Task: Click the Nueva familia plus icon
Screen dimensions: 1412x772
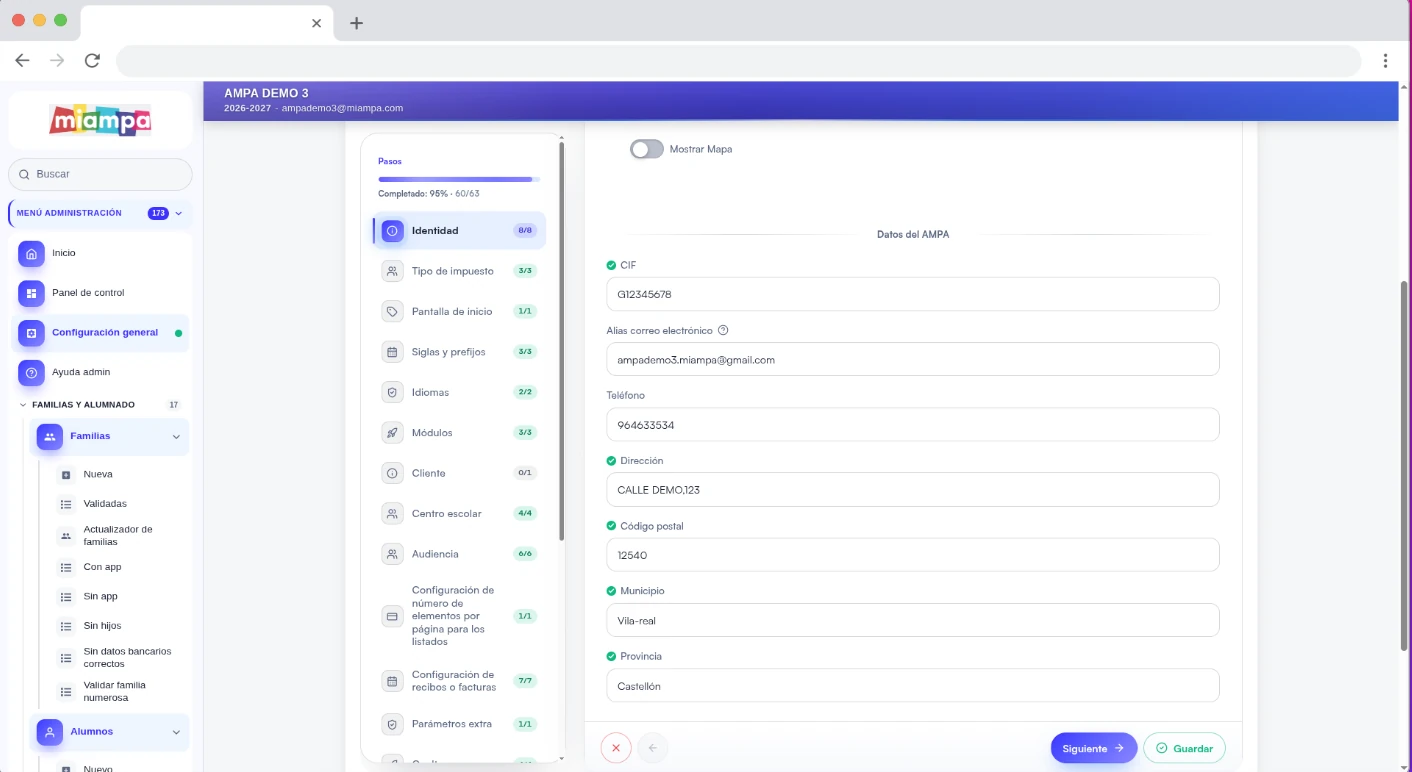Action: tap(66, 475)
